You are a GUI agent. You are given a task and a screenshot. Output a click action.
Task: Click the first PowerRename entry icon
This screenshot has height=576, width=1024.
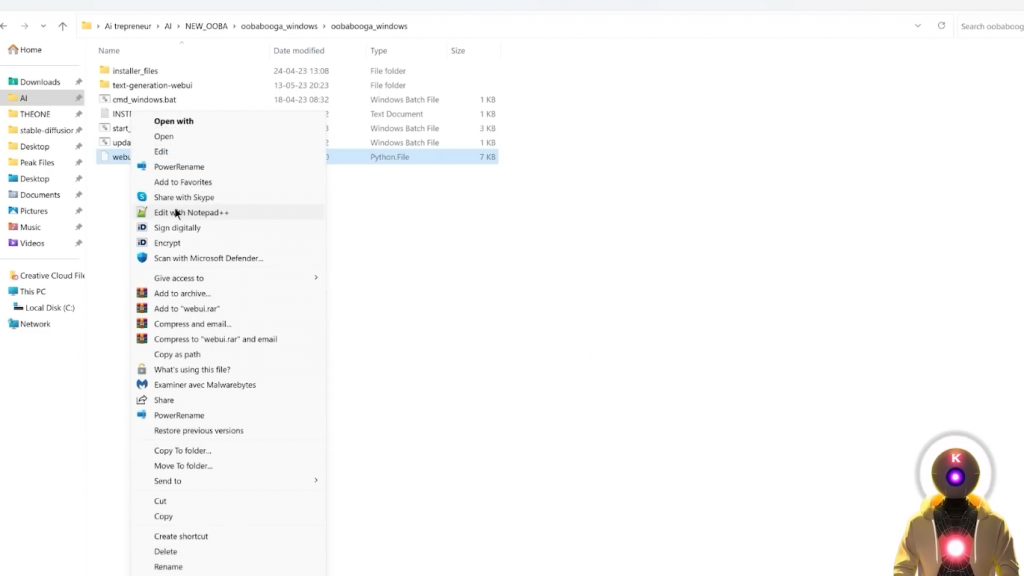[x=142, y=167]
